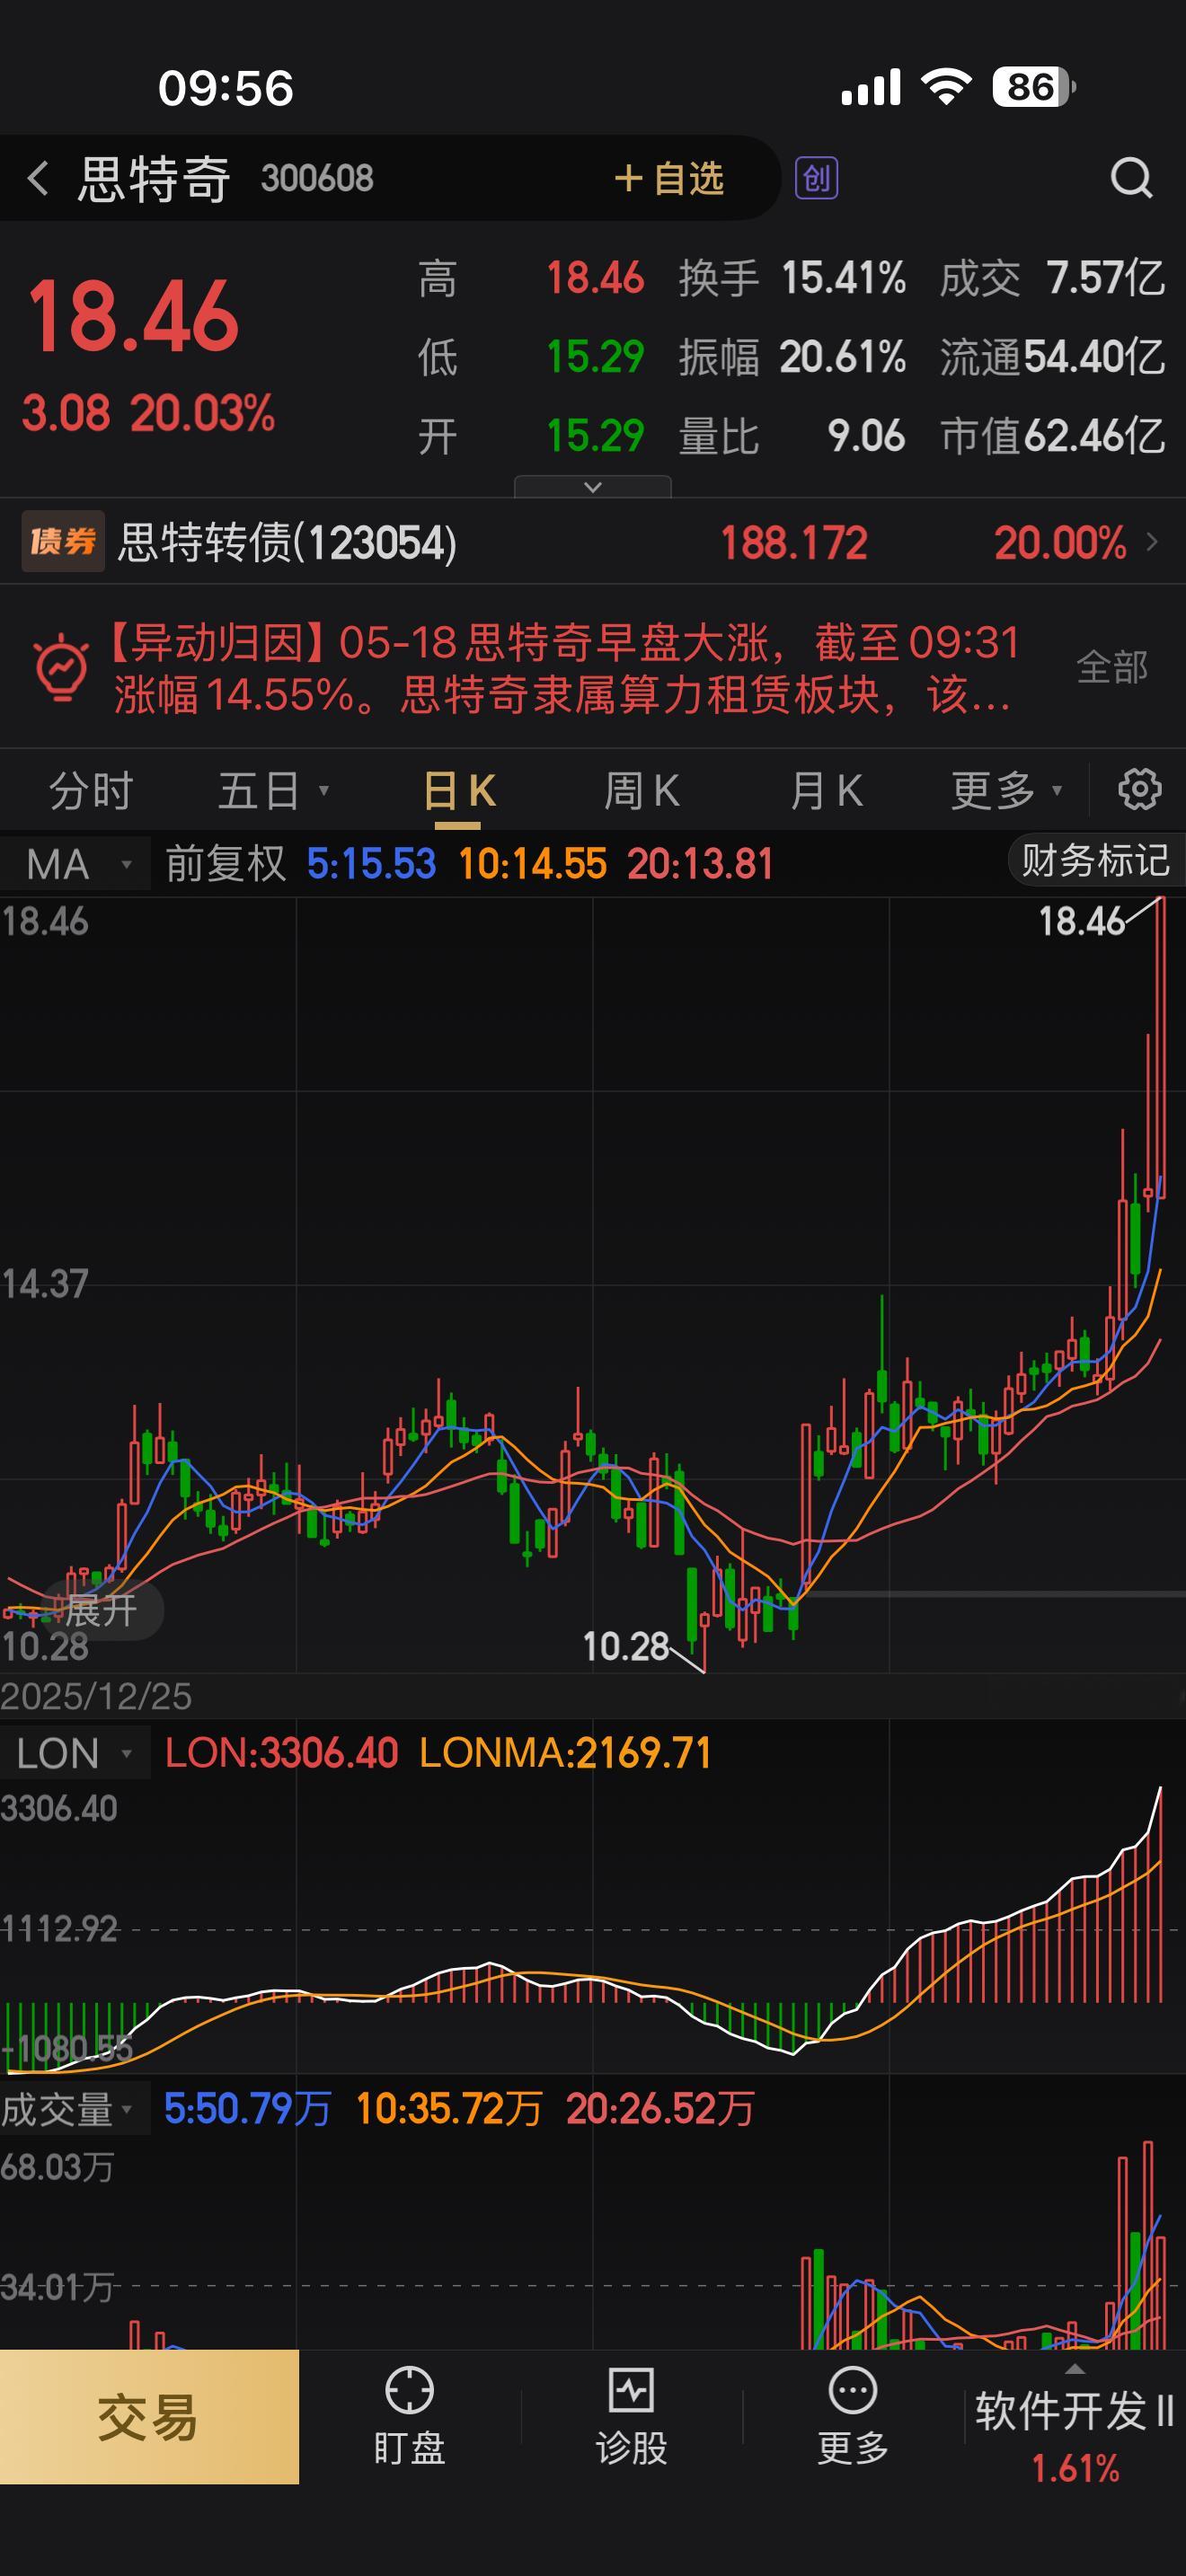Viewport: 1186px width, 2576px height.
Task: Tap the latest candlestick in K-line chart
Action: [1160, 1047]
